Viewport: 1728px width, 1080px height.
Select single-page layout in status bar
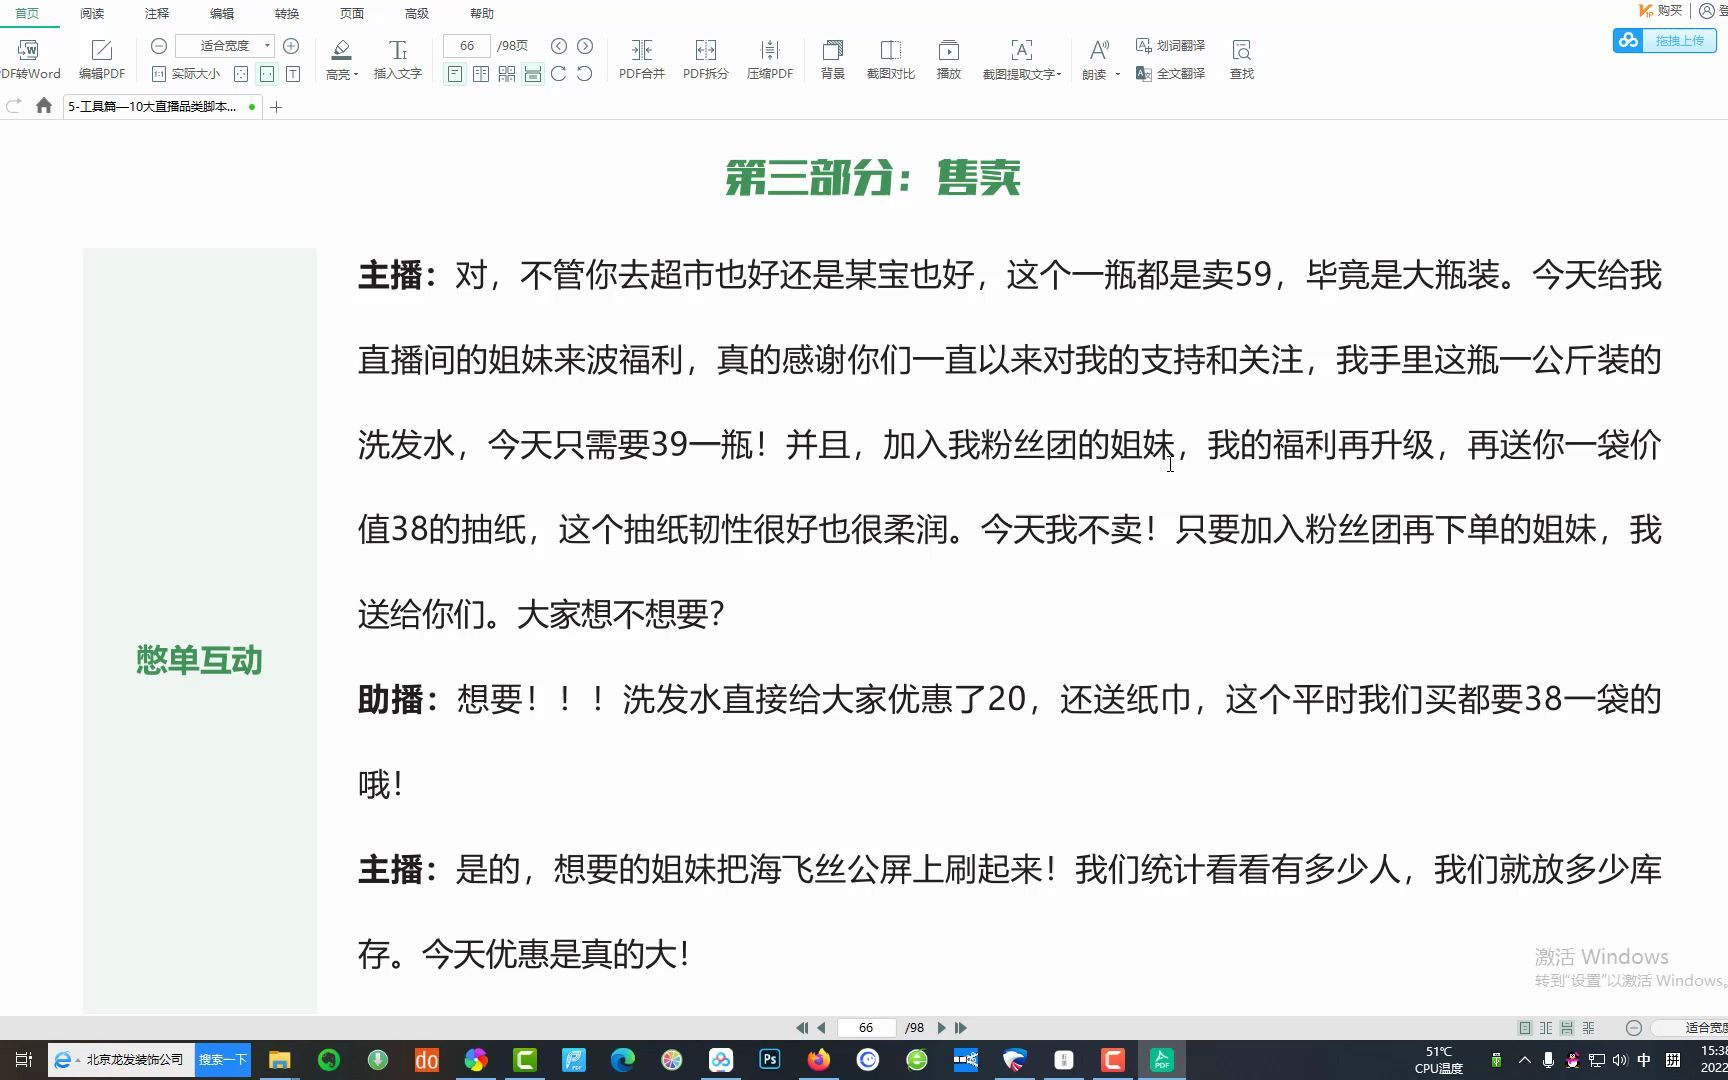[x=1525, y=1028]
